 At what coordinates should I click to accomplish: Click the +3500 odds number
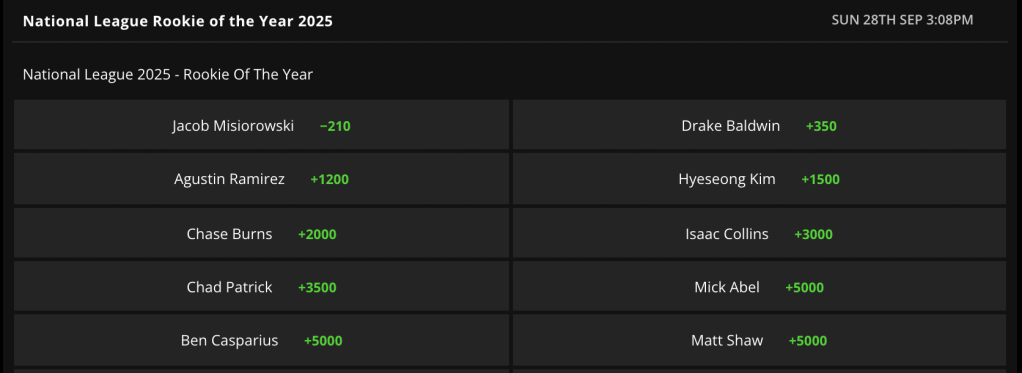tap(317, 288)
